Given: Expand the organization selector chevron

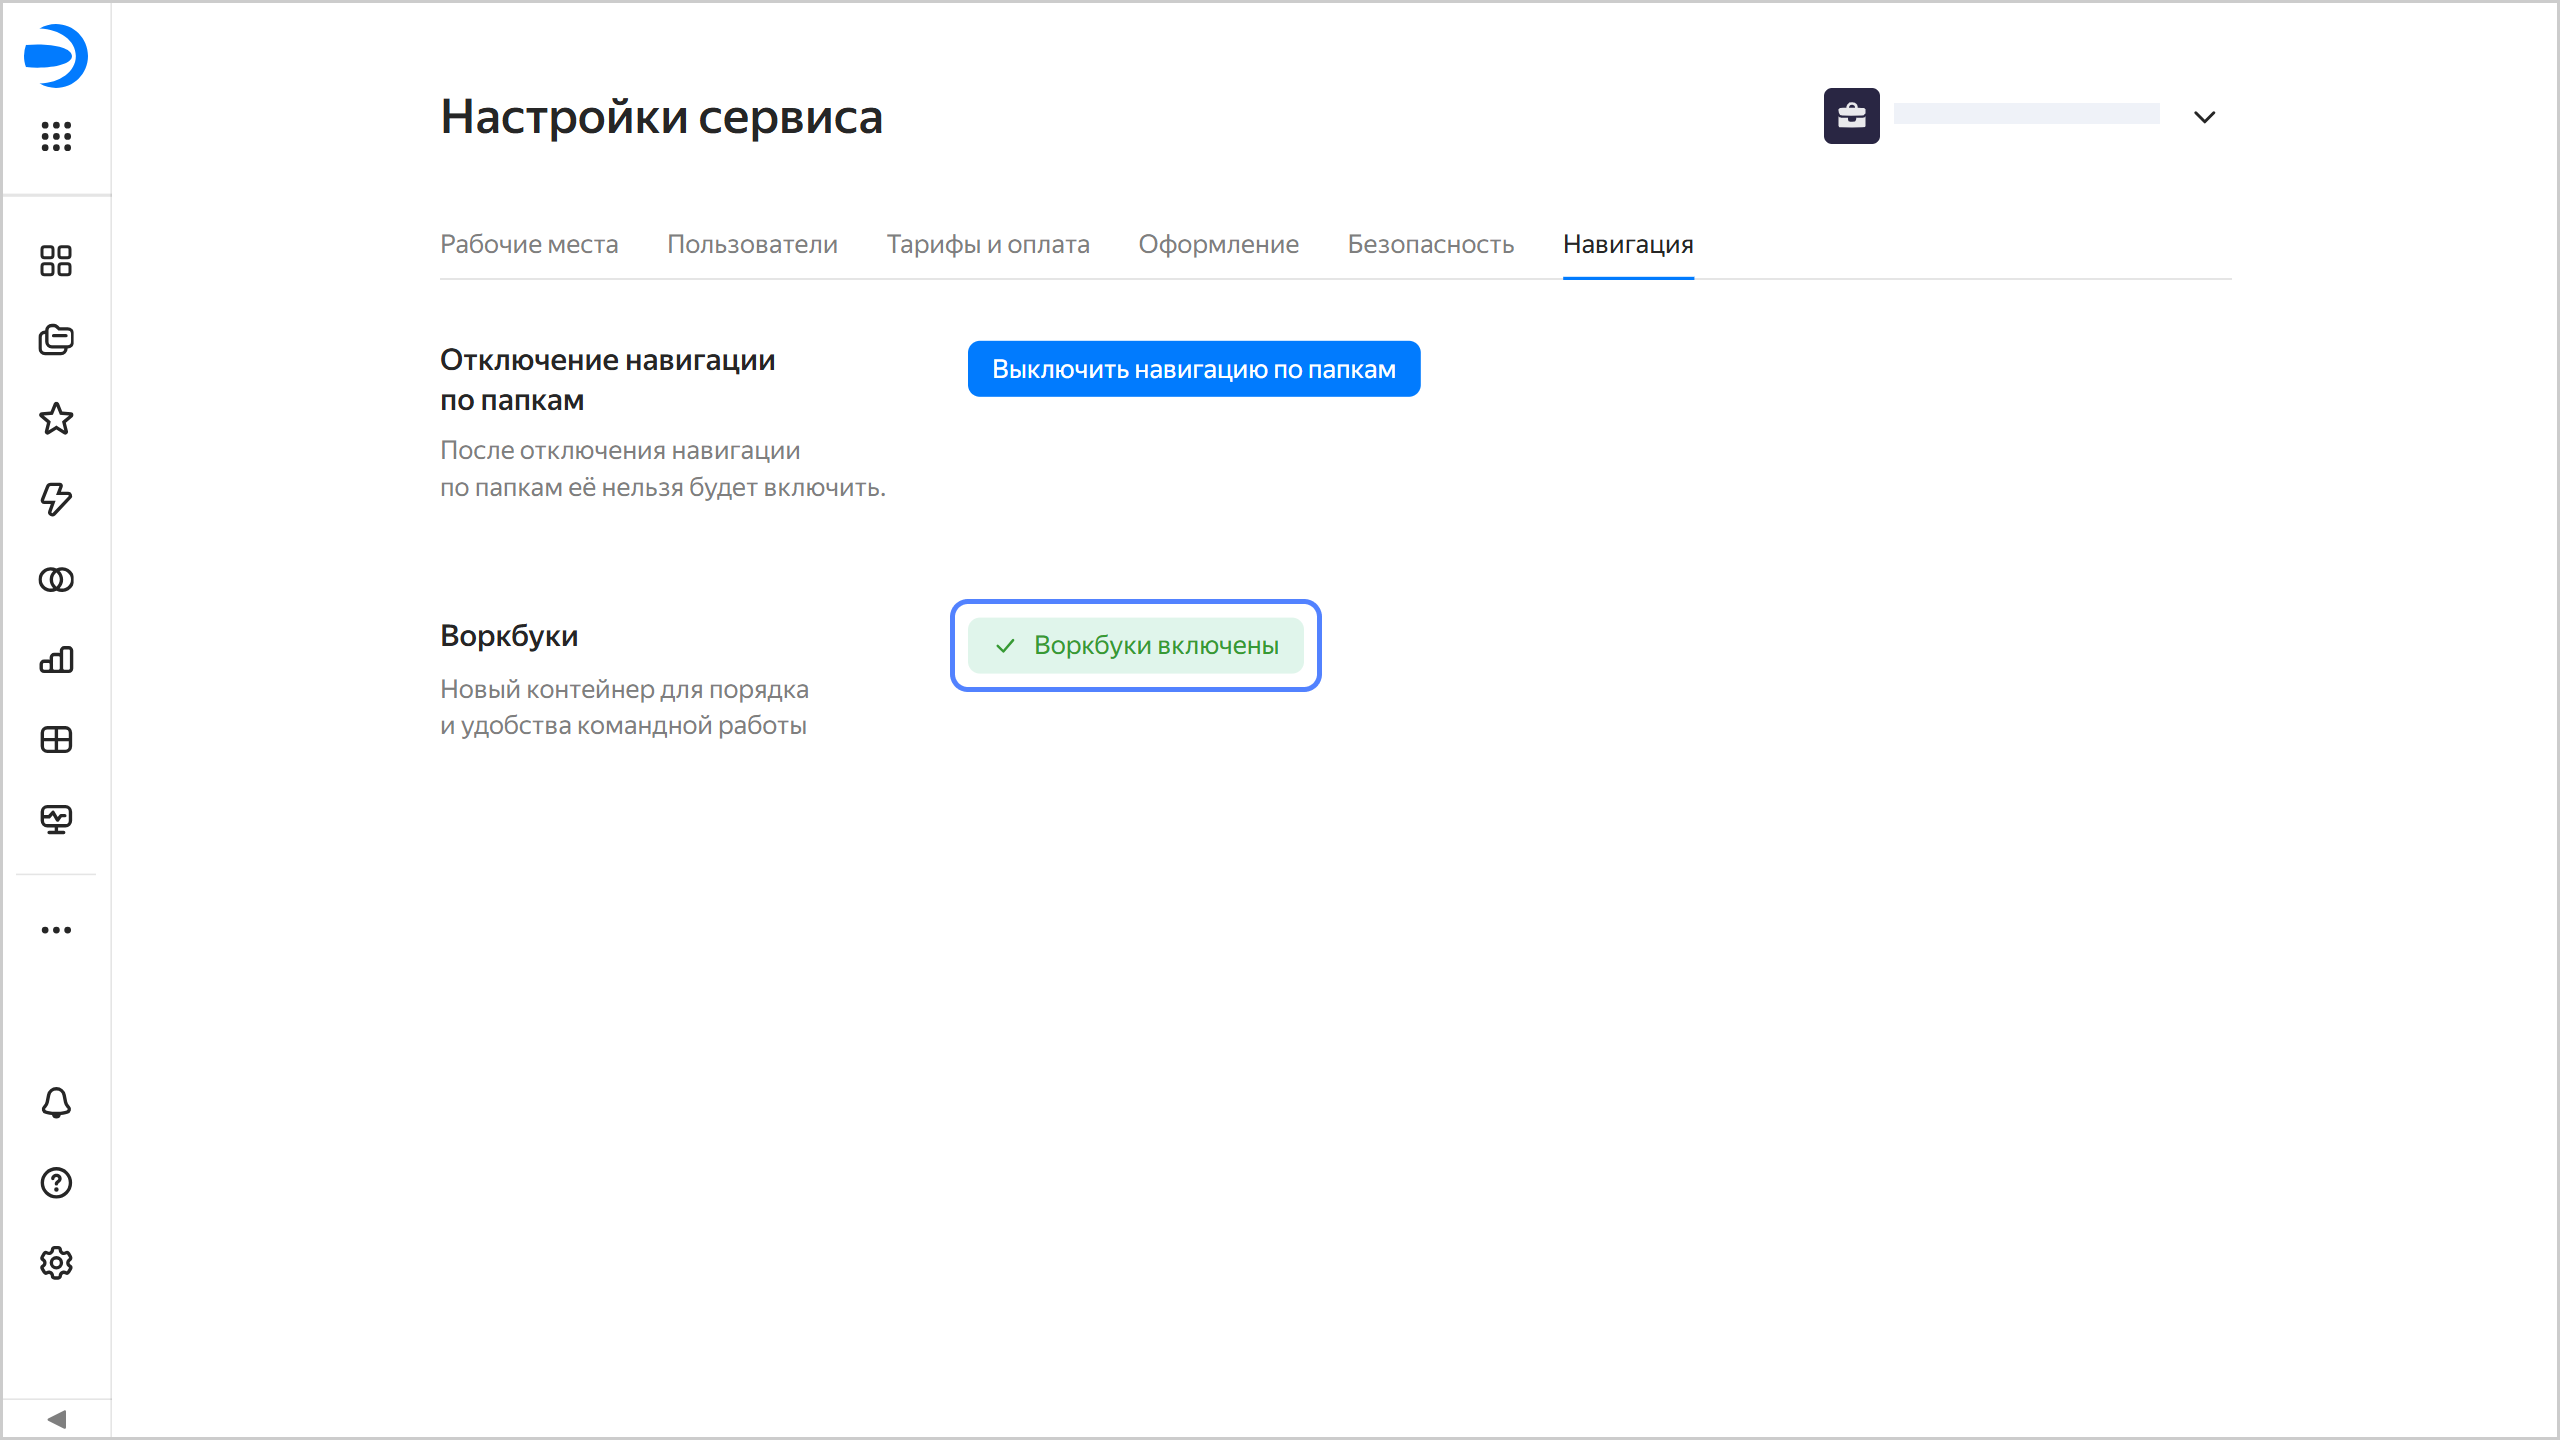Looking at the screenshot, I should 2204,117.
